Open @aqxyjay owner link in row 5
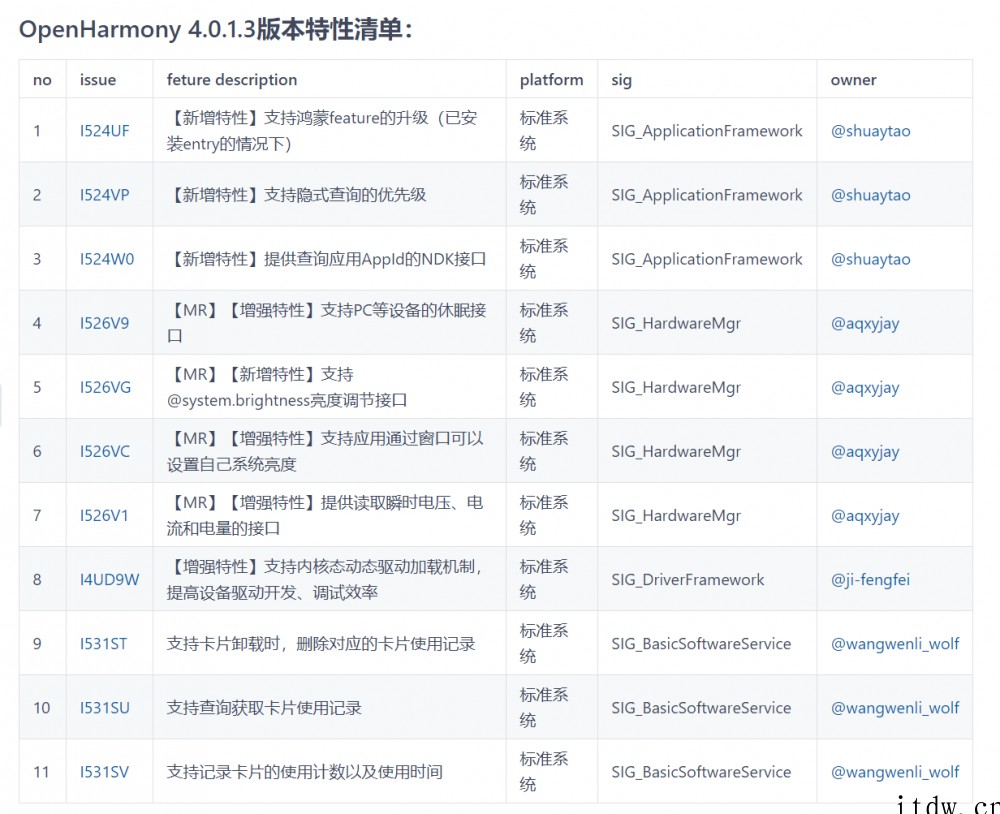 [x=865, y=388]
